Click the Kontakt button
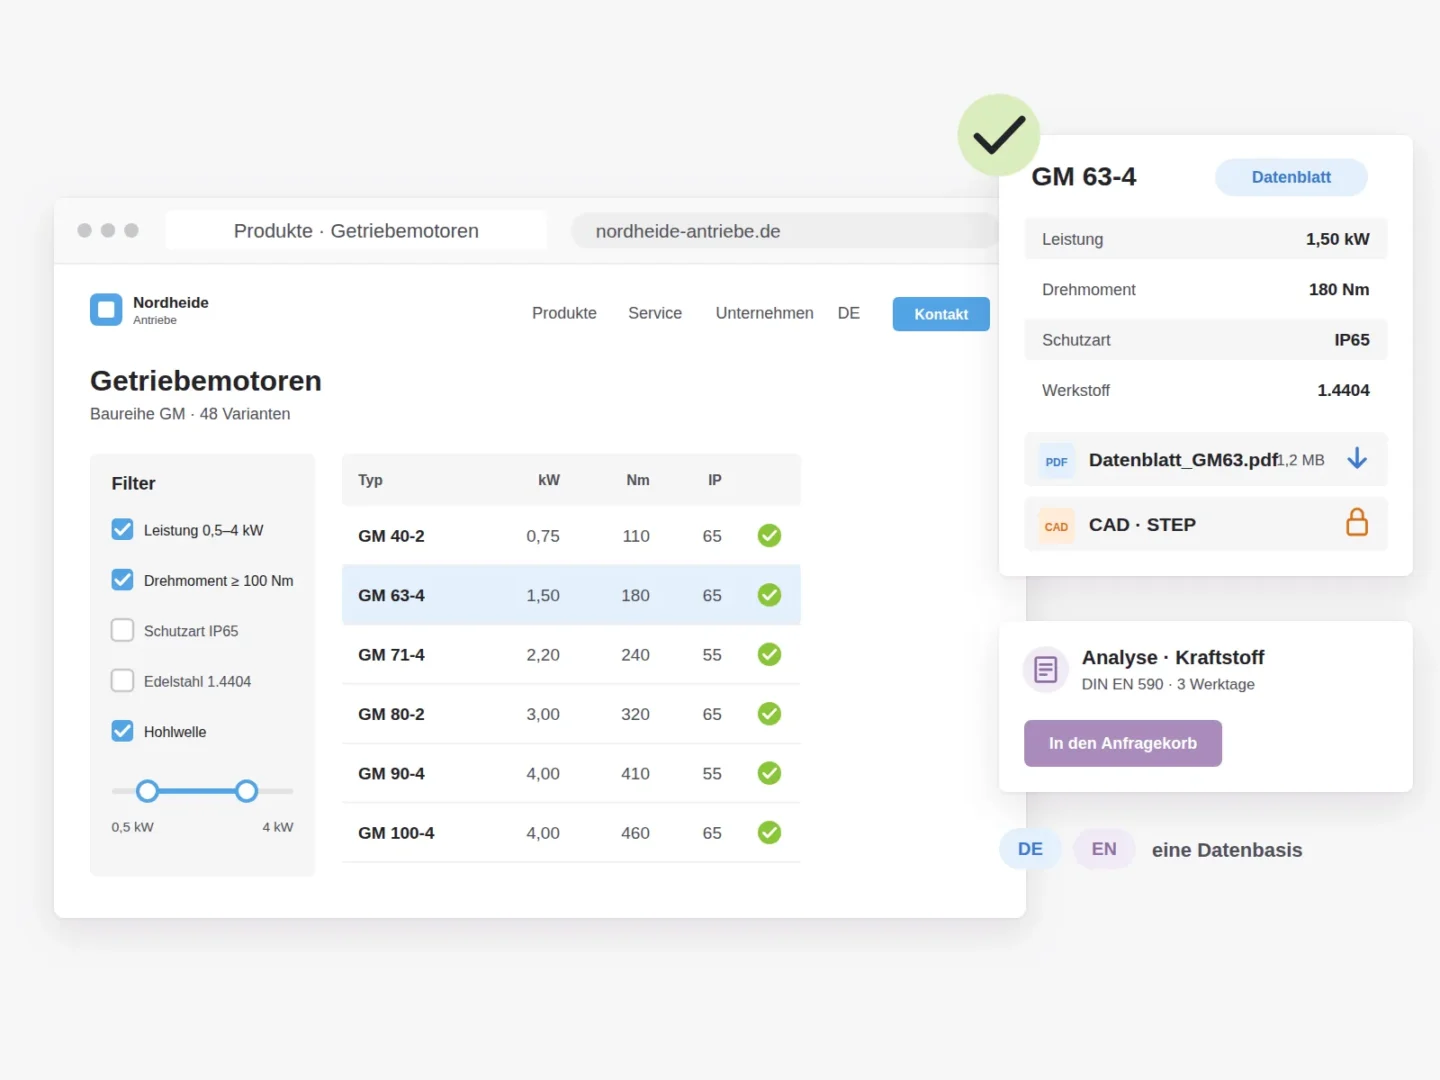This screenshot has height=1080, width=1440. [x=941, y=314]
